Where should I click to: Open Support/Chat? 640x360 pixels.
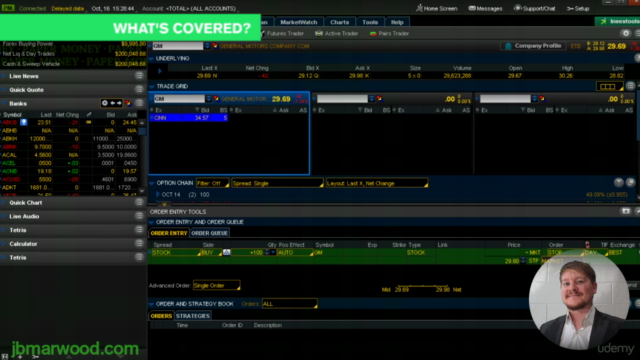(x=534, y=8)
